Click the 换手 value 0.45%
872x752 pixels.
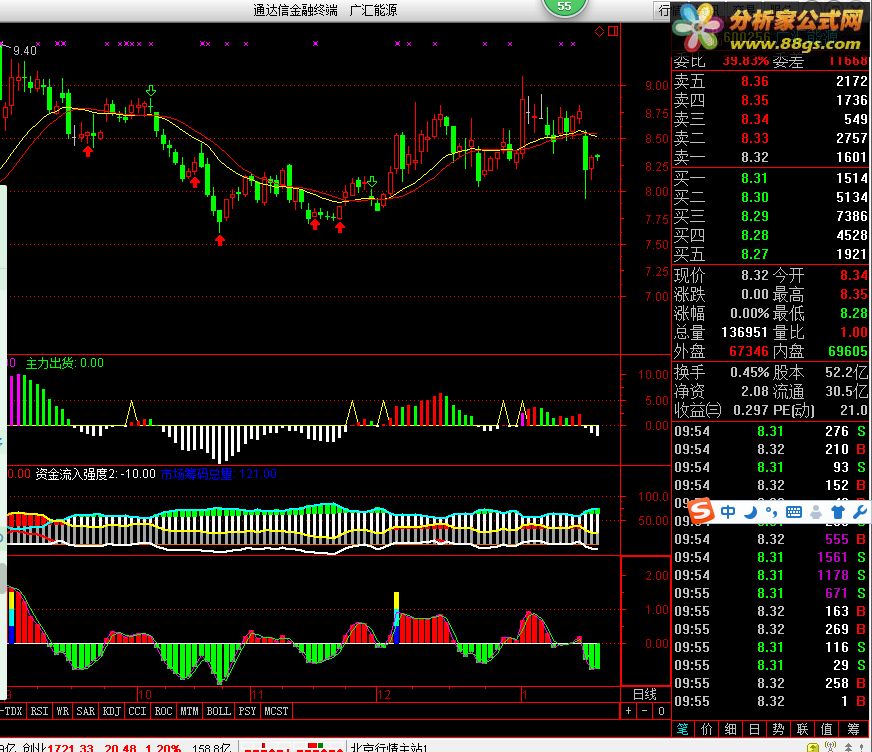click(x=749, y=372)
